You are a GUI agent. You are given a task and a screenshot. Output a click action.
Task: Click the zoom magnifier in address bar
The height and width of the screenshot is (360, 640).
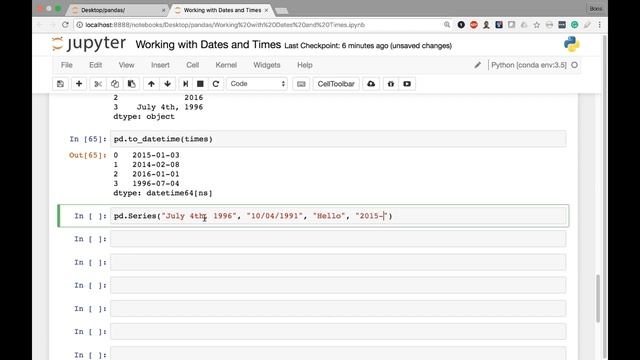447,25
